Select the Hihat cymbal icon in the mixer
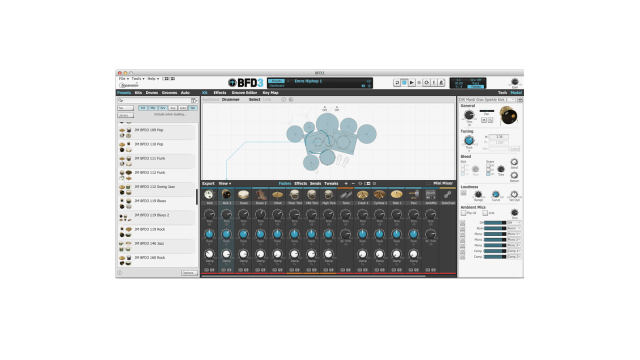Screen dimensions: 640x360 pyautogui.click(x=278, y=195)
